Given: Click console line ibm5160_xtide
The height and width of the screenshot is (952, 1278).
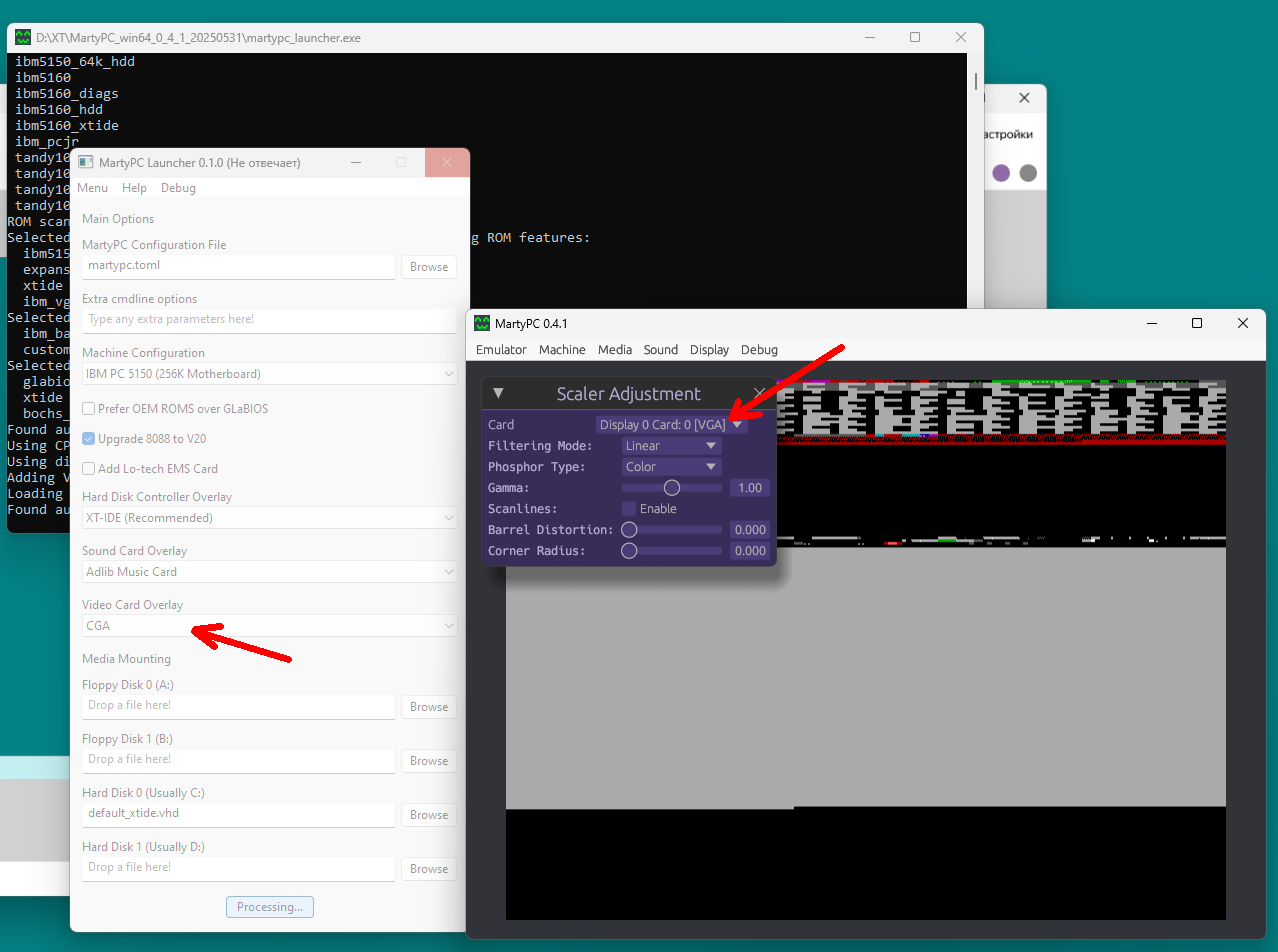Looking at the screenshot, I should [x=67, y=125].
